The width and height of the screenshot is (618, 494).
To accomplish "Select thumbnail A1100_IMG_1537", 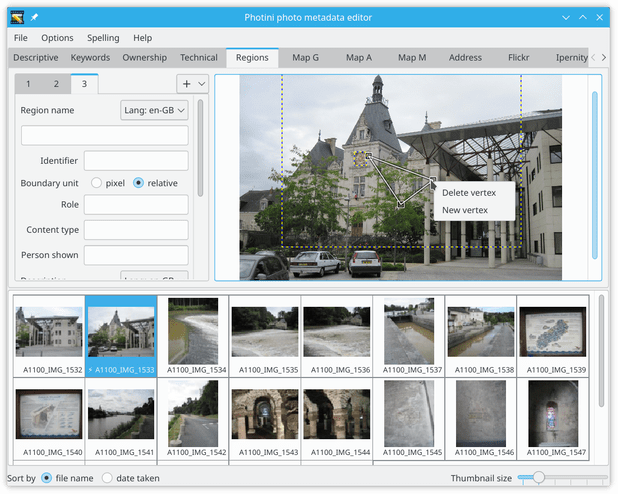I will click(x=409, y=336).
